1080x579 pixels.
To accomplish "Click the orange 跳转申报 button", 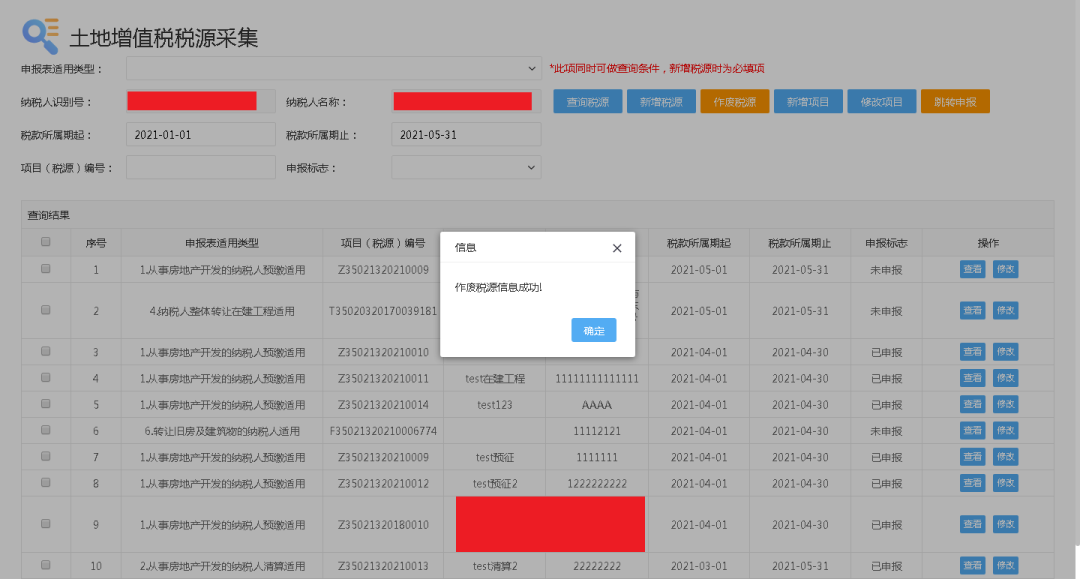I will 955,101.
